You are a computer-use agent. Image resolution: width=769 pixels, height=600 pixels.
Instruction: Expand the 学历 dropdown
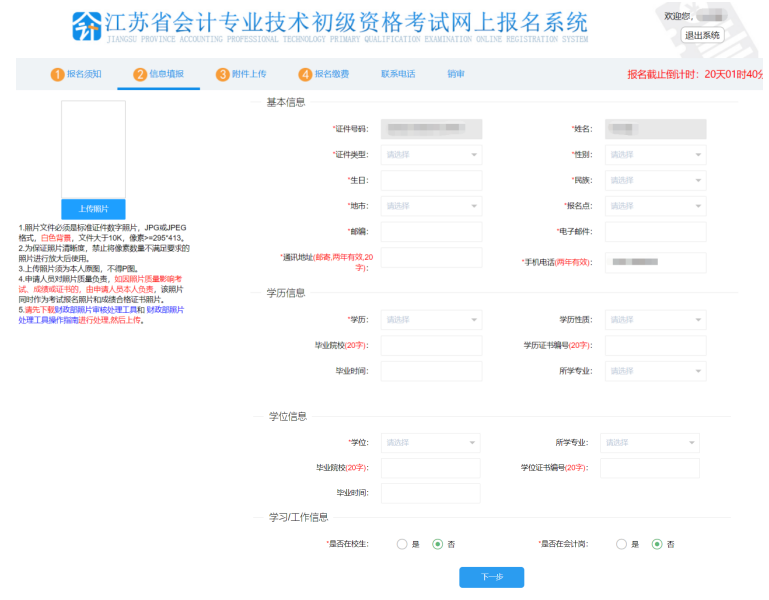point(431,320)
